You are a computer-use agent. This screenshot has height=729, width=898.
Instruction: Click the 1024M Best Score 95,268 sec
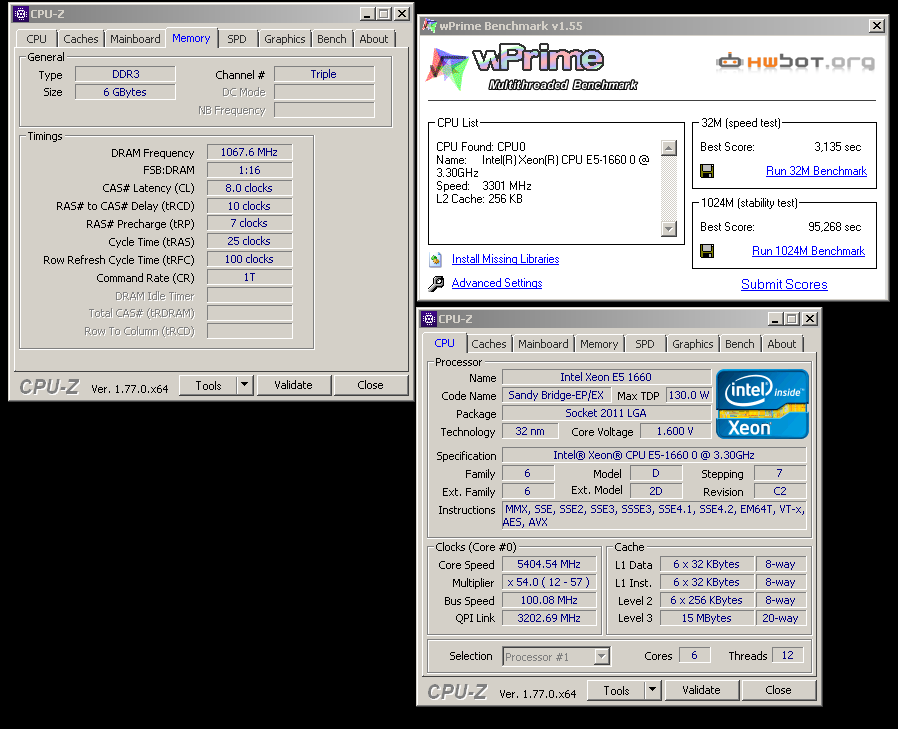[x=834, y=227]
